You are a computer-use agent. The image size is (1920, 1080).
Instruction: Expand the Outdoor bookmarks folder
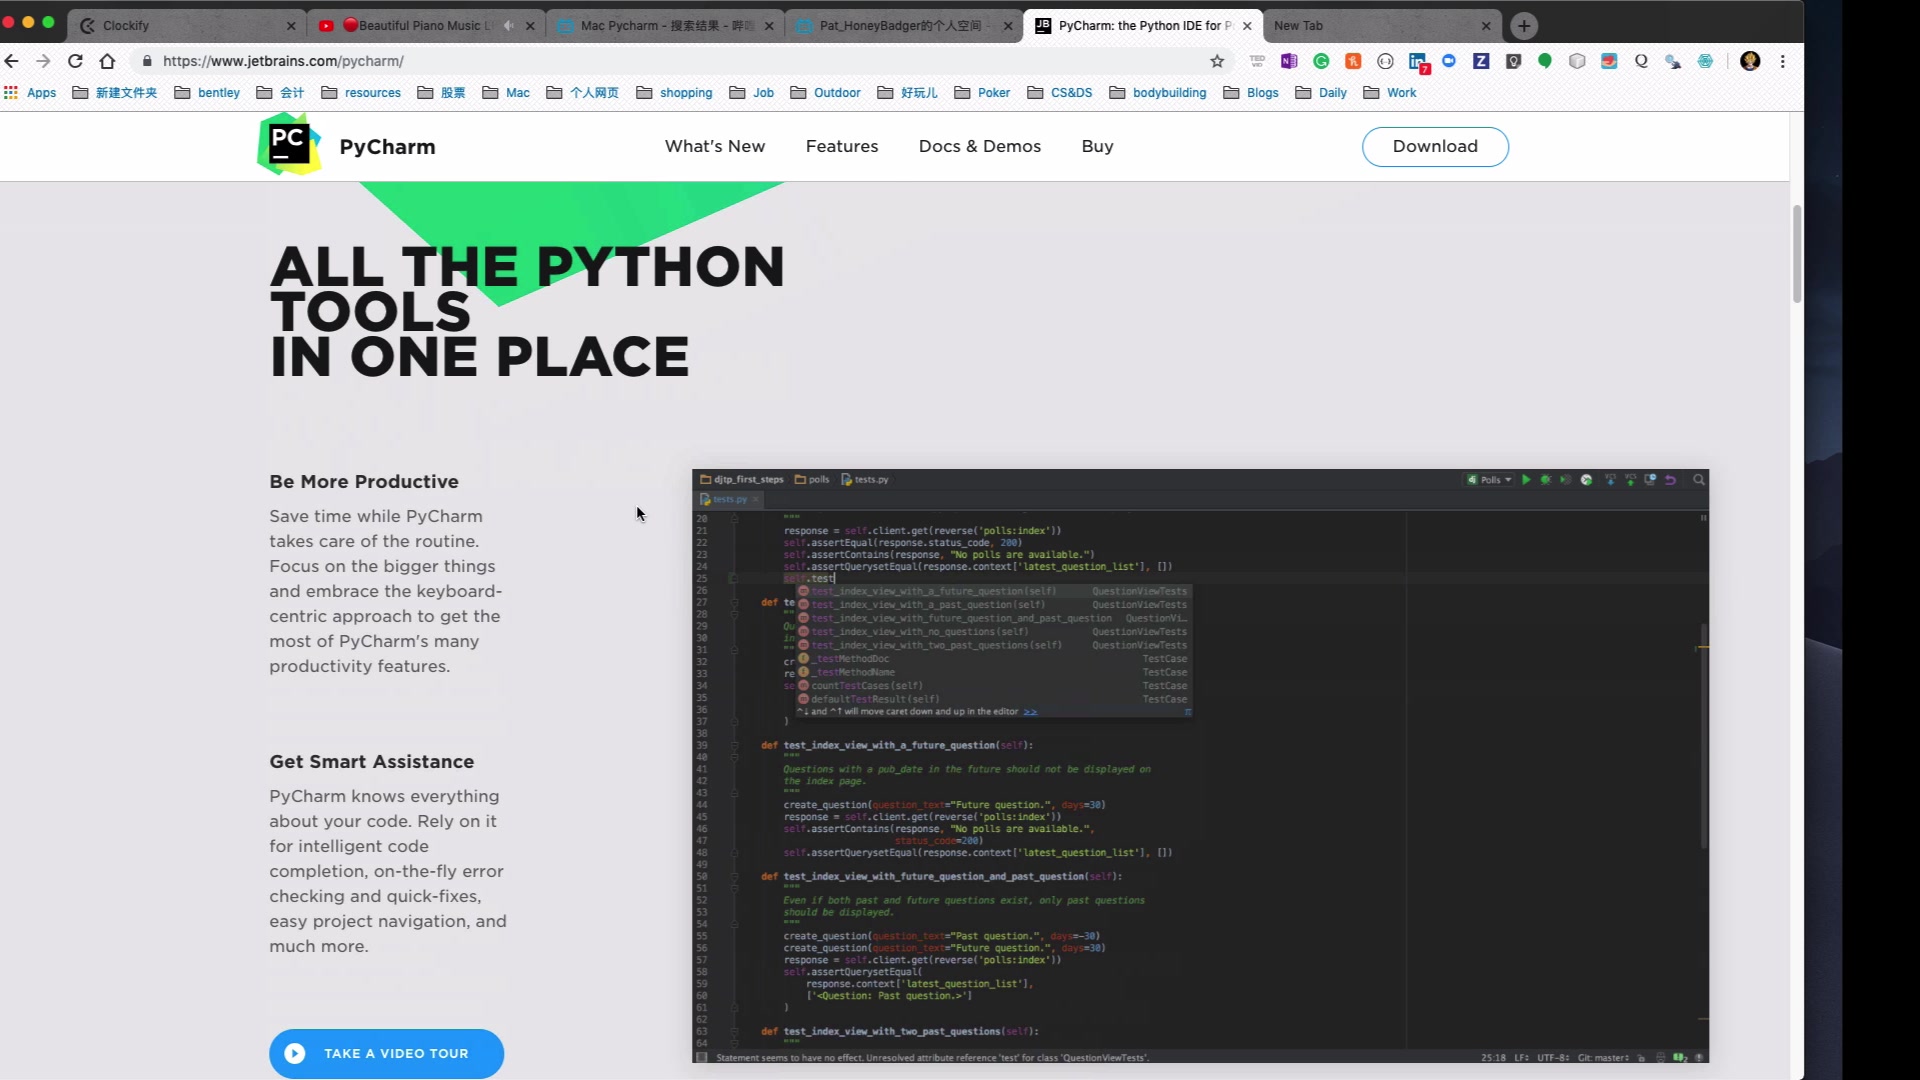pos(826,92)
